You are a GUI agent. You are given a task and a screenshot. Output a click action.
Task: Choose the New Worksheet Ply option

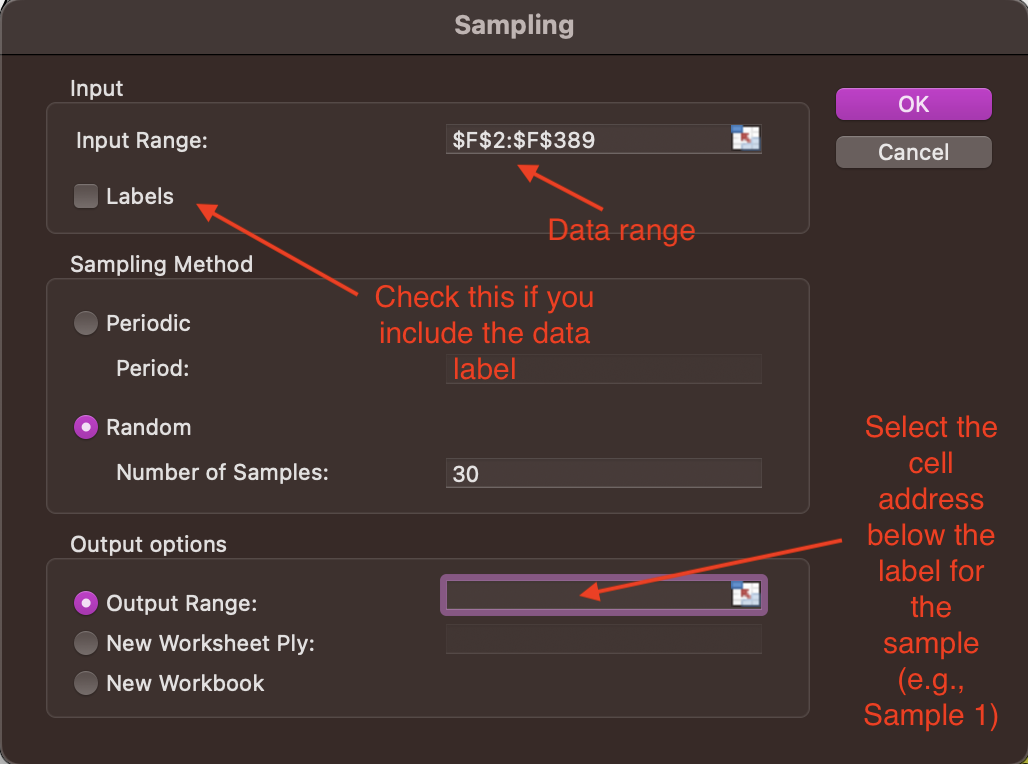pyautogui.click(x=87, y=643)
